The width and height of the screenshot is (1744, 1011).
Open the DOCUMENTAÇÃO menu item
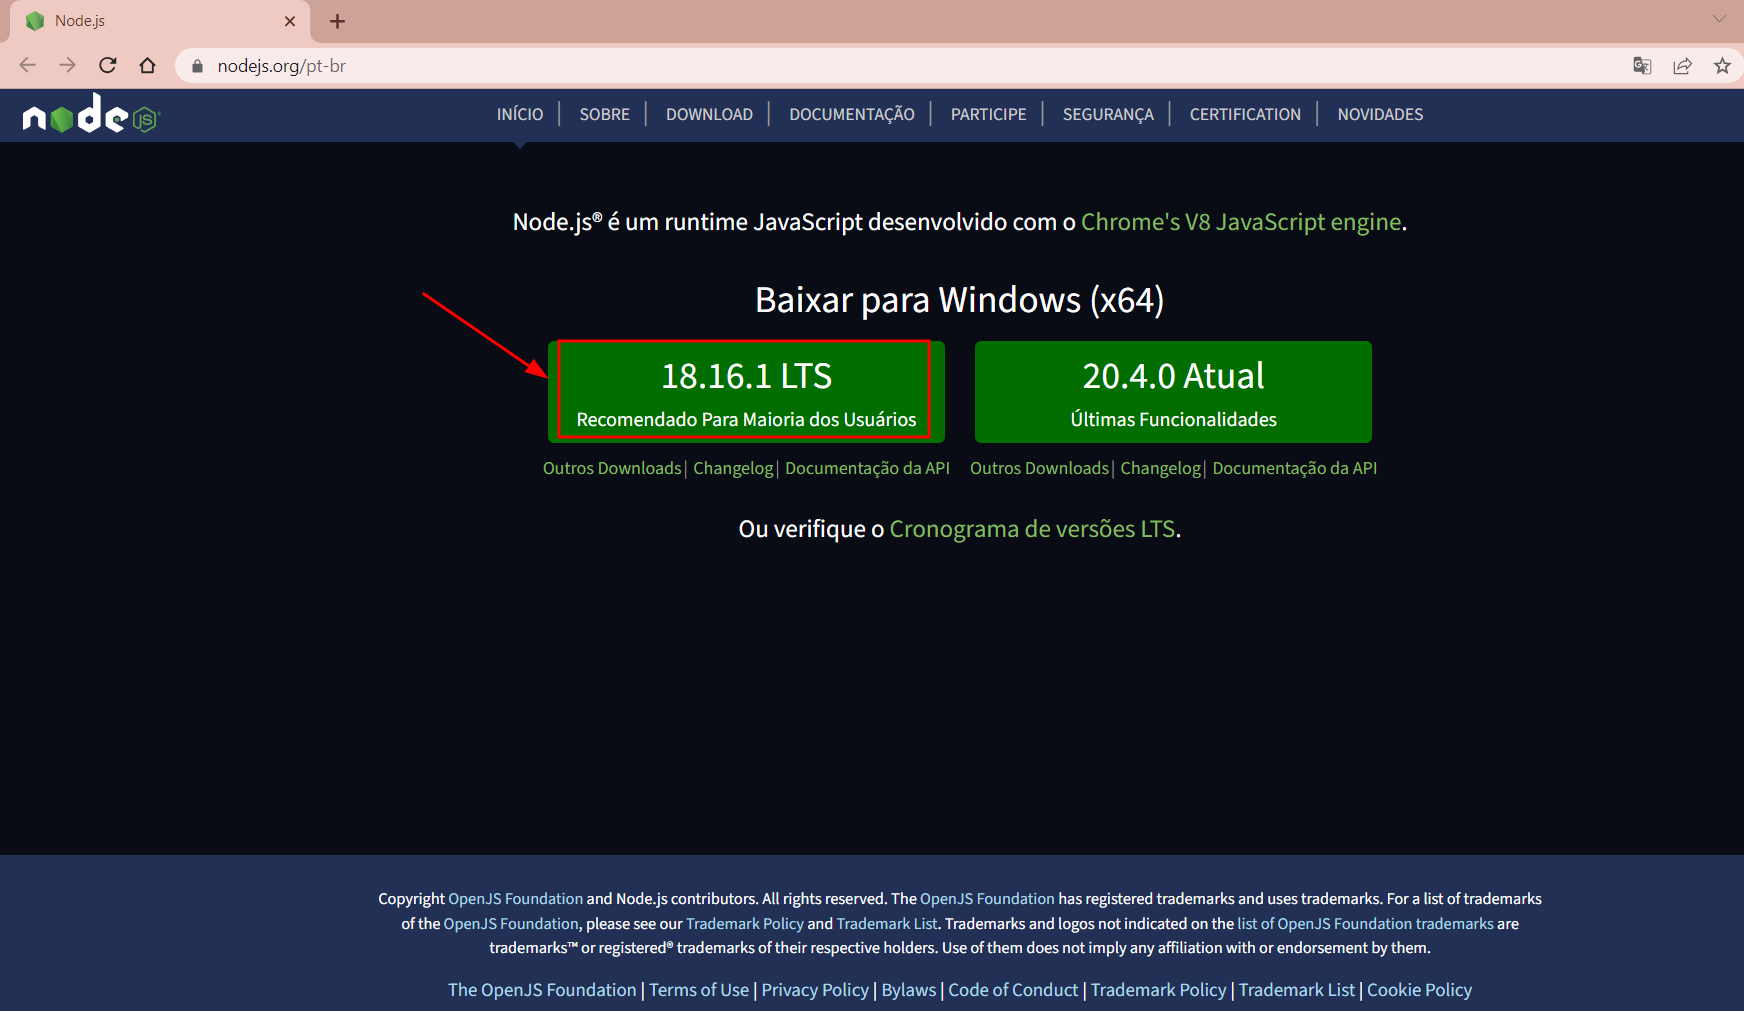852,114
